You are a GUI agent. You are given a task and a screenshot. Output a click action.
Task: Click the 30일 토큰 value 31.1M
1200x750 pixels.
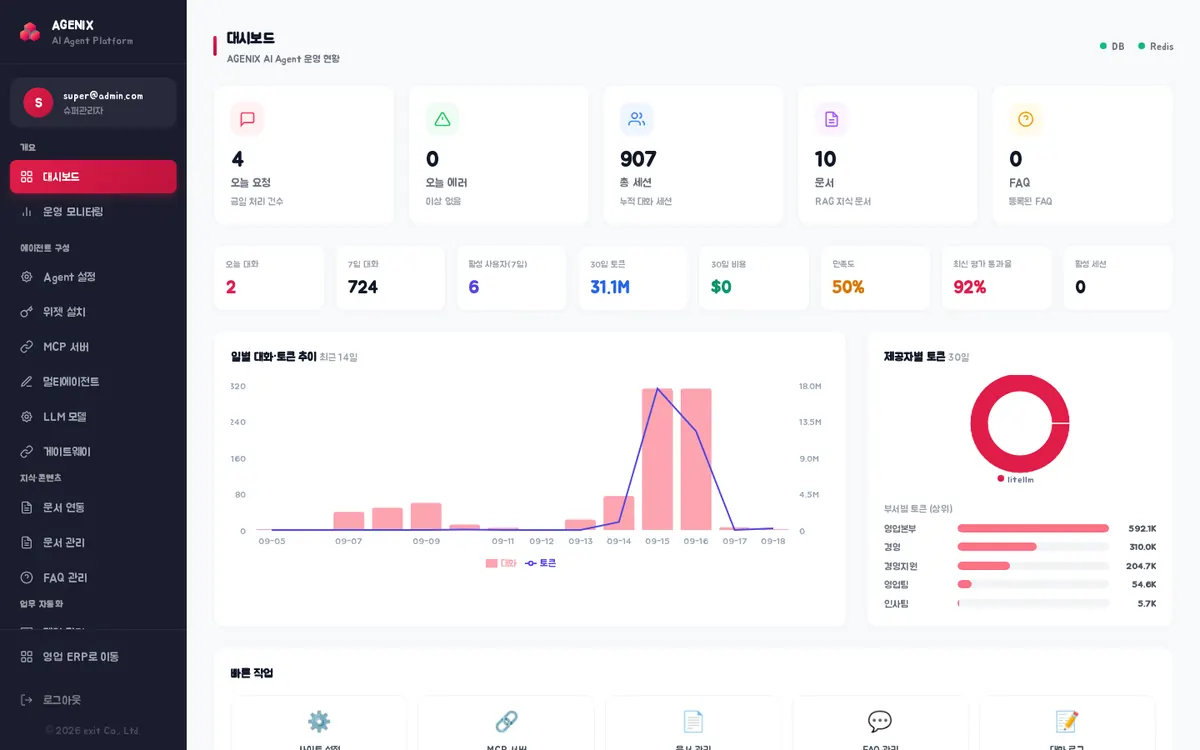pyautogui.click(x=610, y=287)
